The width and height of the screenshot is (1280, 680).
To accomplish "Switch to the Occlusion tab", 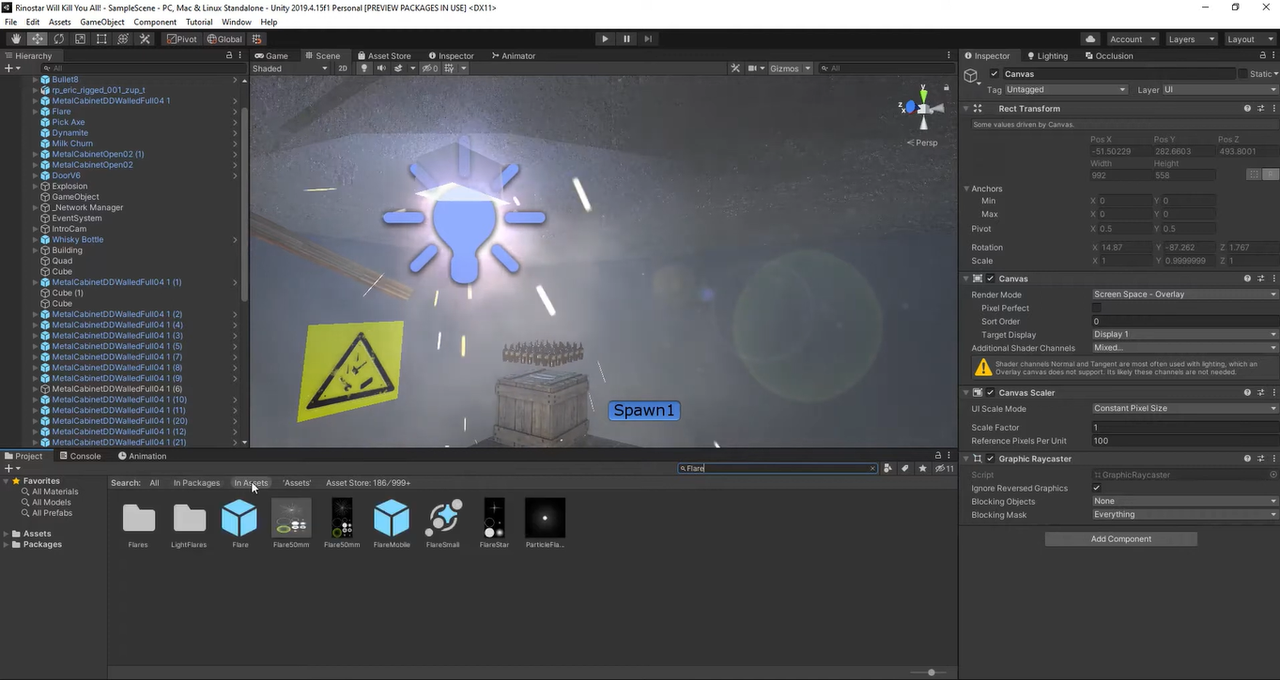I will coord(1109,56).
